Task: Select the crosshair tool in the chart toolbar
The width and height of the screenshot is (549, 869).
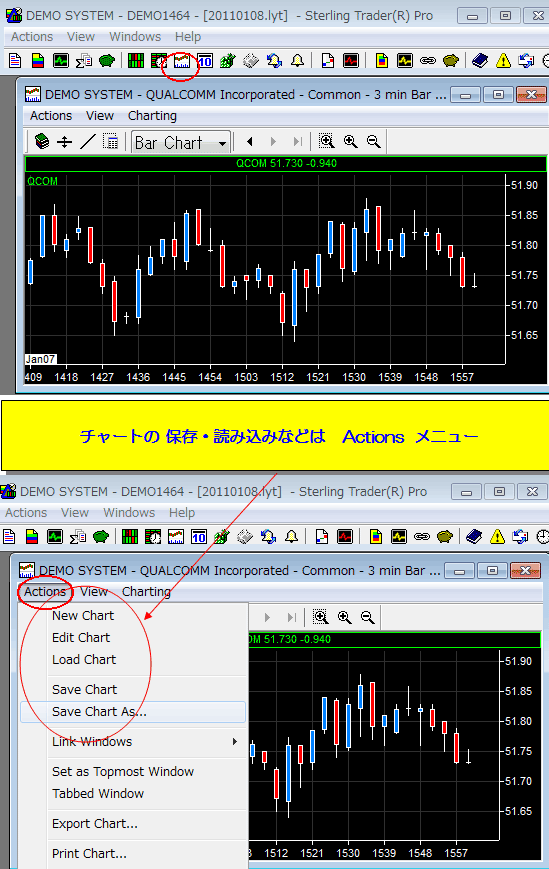Action: [x=65, y=142]
